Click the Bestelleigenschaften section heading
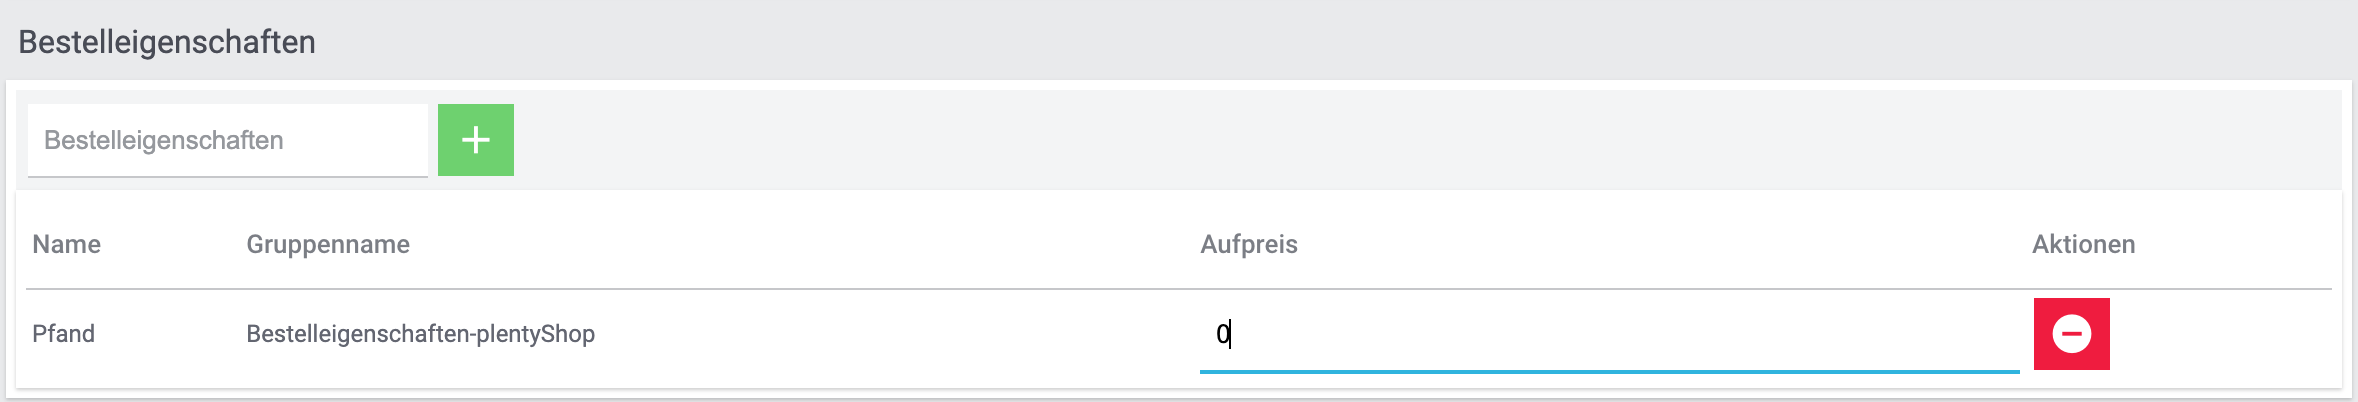The width and height of the screenshot is (2358, 402). pos(167,42)
